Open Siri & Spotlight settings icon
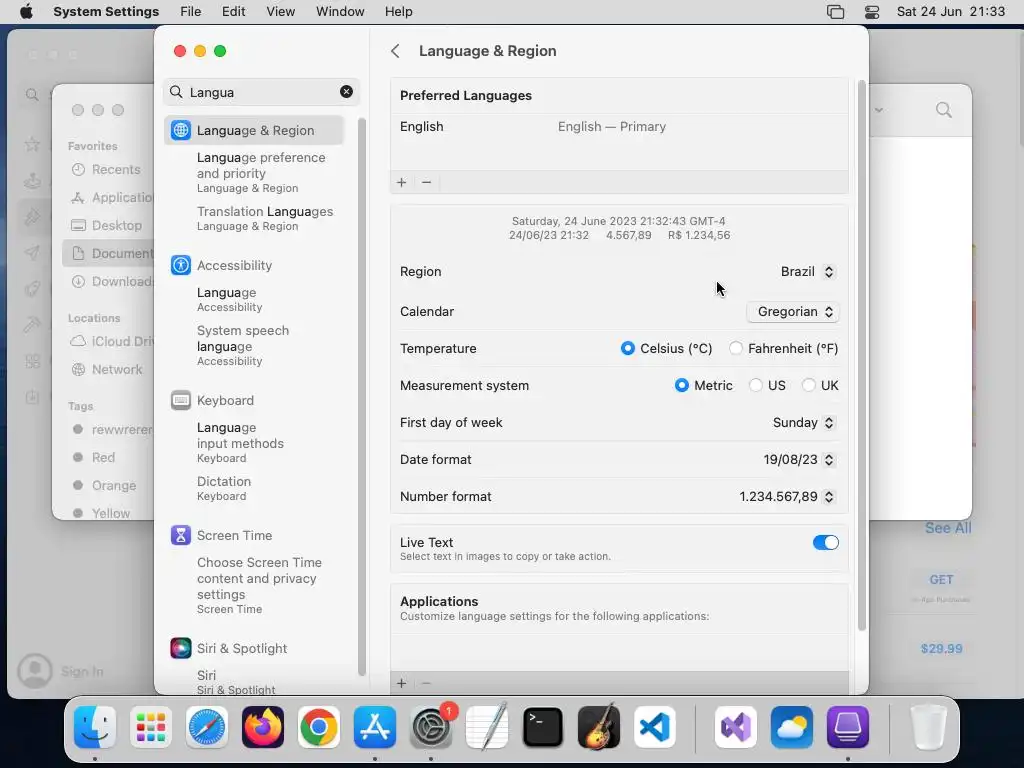 (181, 648)
